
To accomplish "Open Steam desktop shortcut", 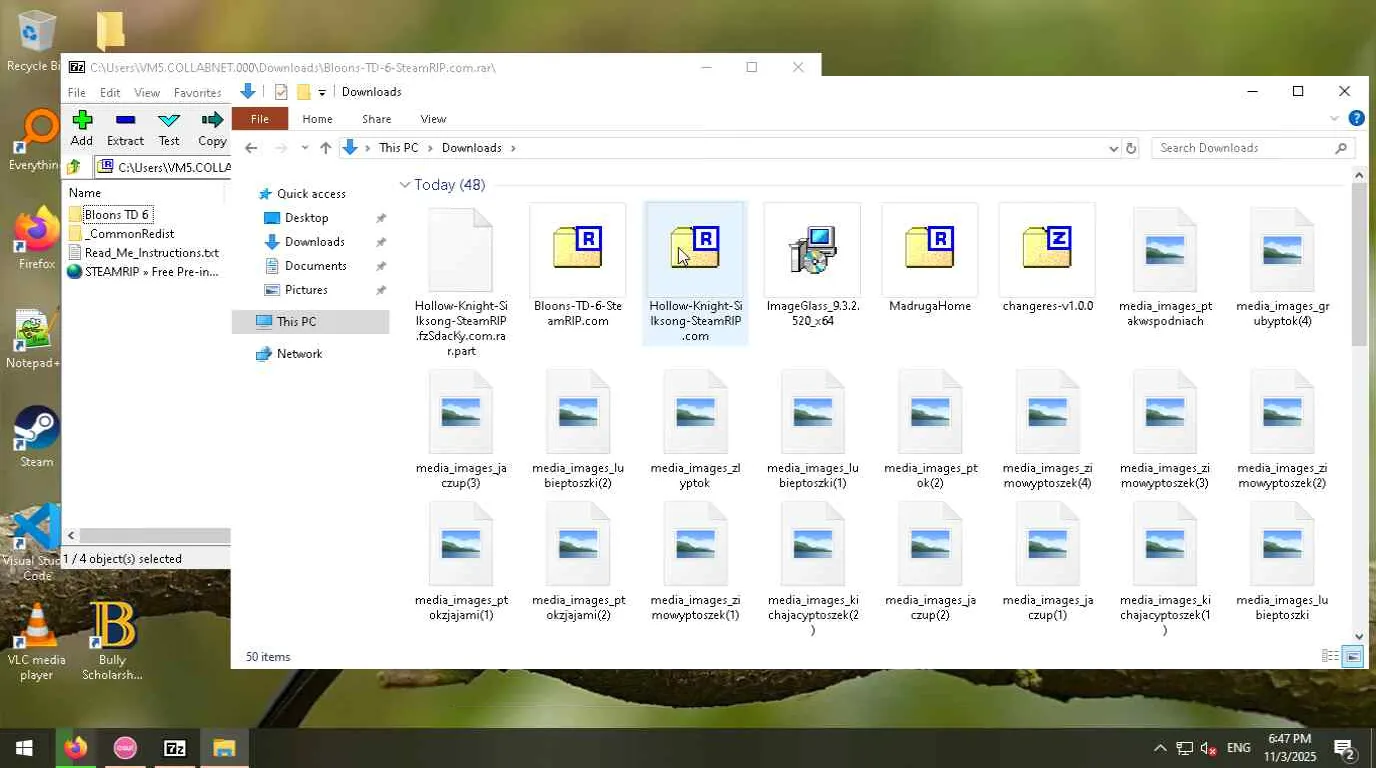I will pos(37,437).
